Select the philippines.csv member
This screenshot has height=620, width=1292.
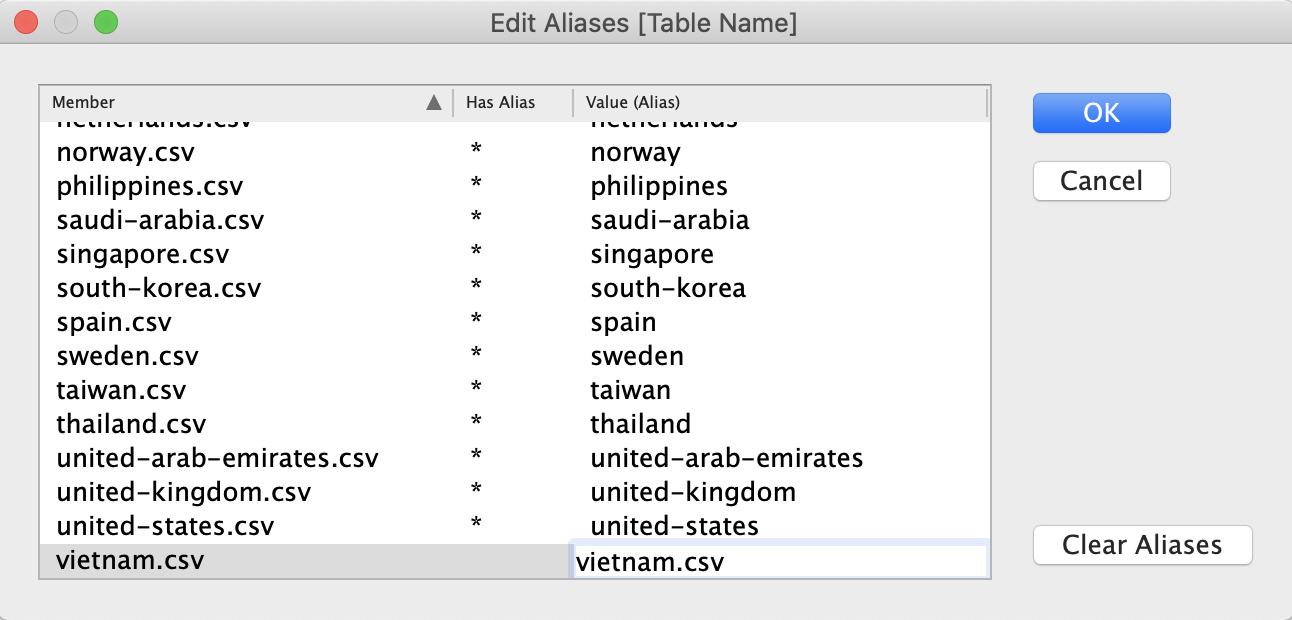tap(149, 186)
